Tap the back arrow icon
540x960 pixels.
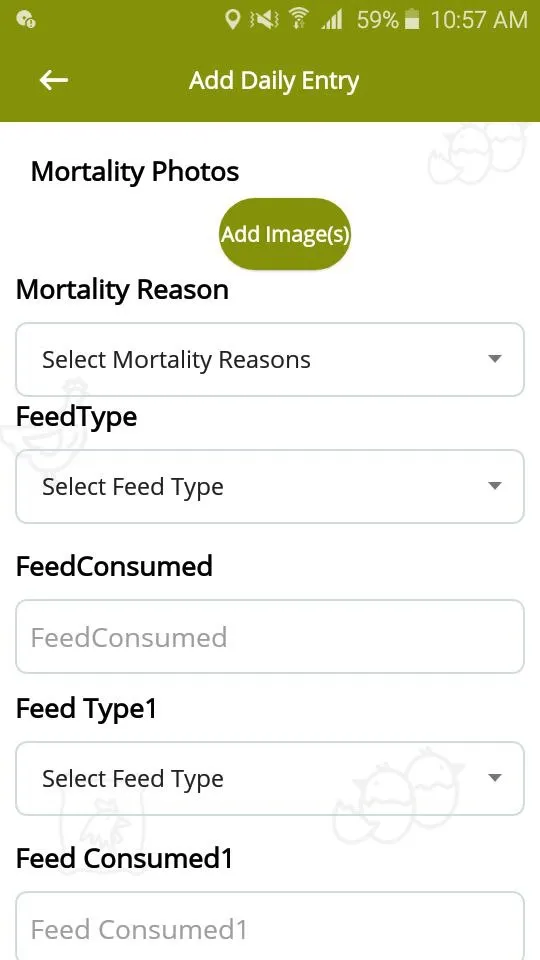coord(54,80)
